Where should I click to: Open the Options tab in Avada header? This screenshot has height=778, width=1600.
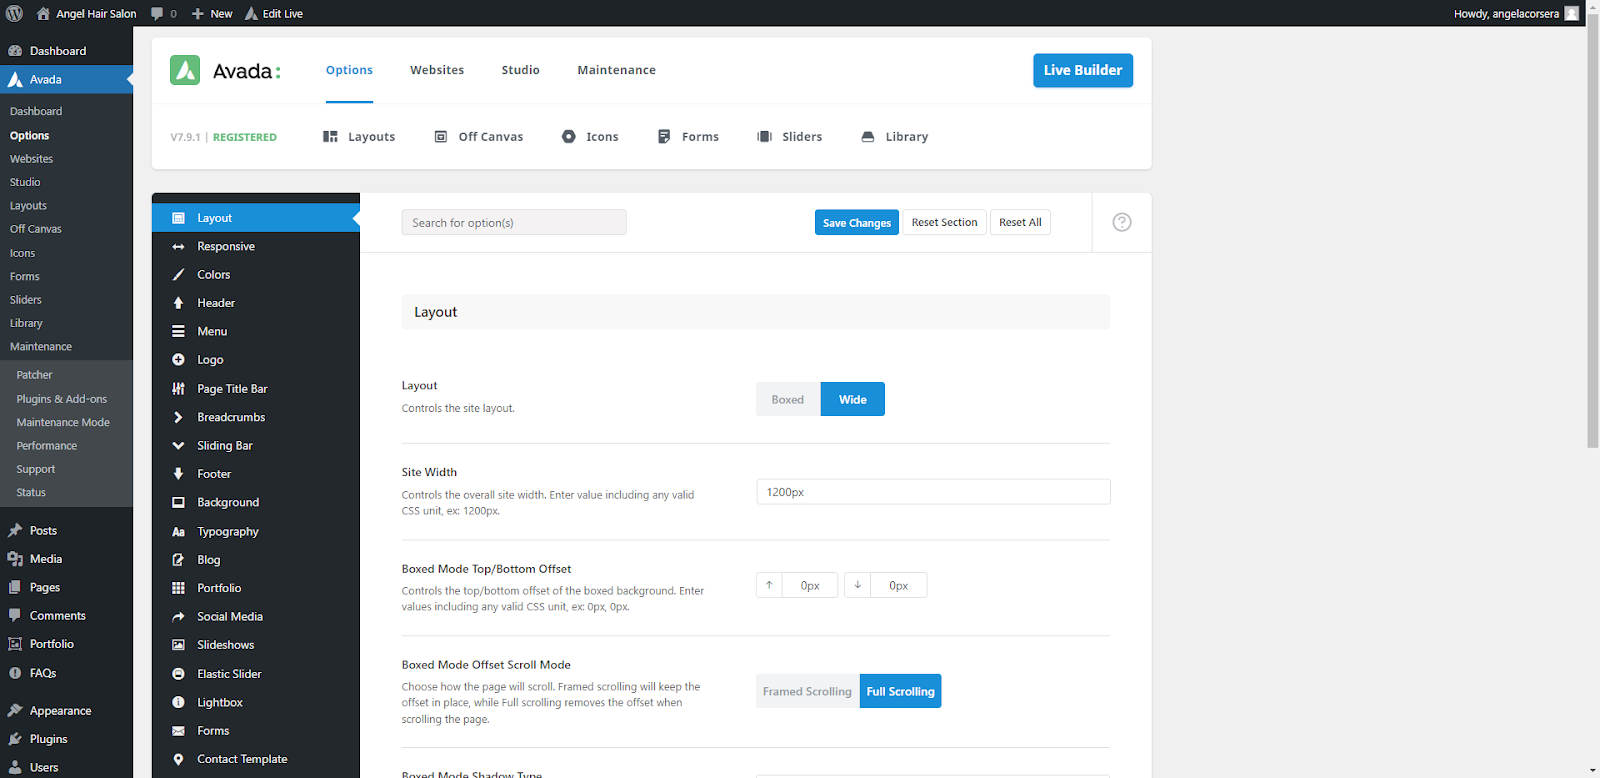tap(349, 70)
